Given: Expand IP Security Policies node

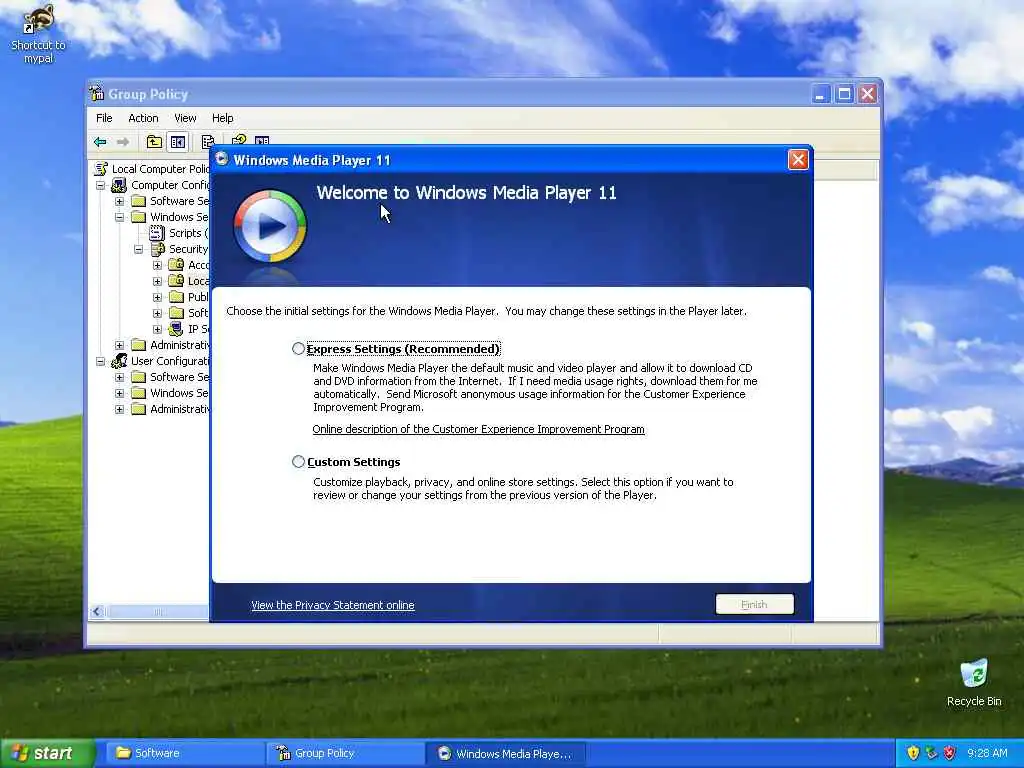Looking at the screenshot, I should (x=157, y=329).
